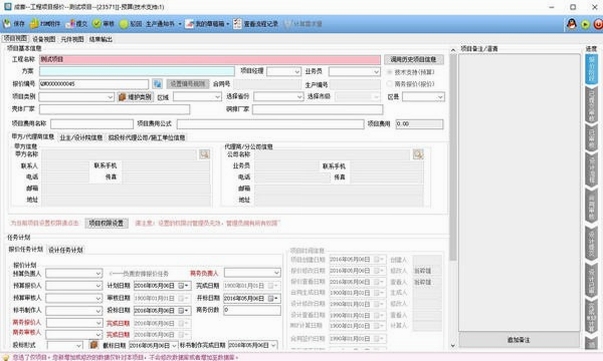Click the third grey progress stage arrow
The height and width of the screenshot is (361, 603).
point(591,139)
